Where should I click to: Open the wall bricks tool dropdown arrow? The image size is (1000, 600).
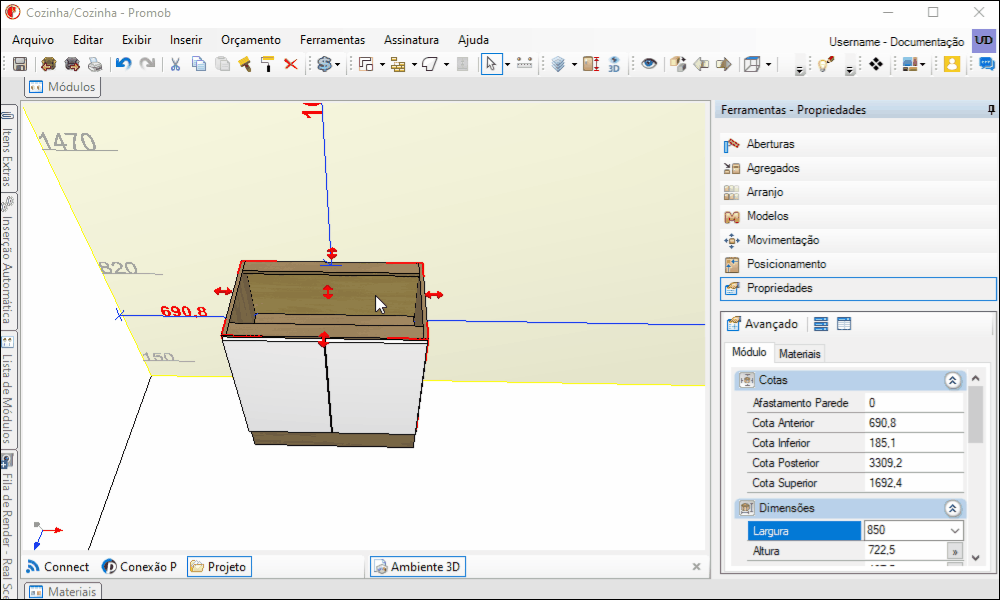(x=414, y=64)
